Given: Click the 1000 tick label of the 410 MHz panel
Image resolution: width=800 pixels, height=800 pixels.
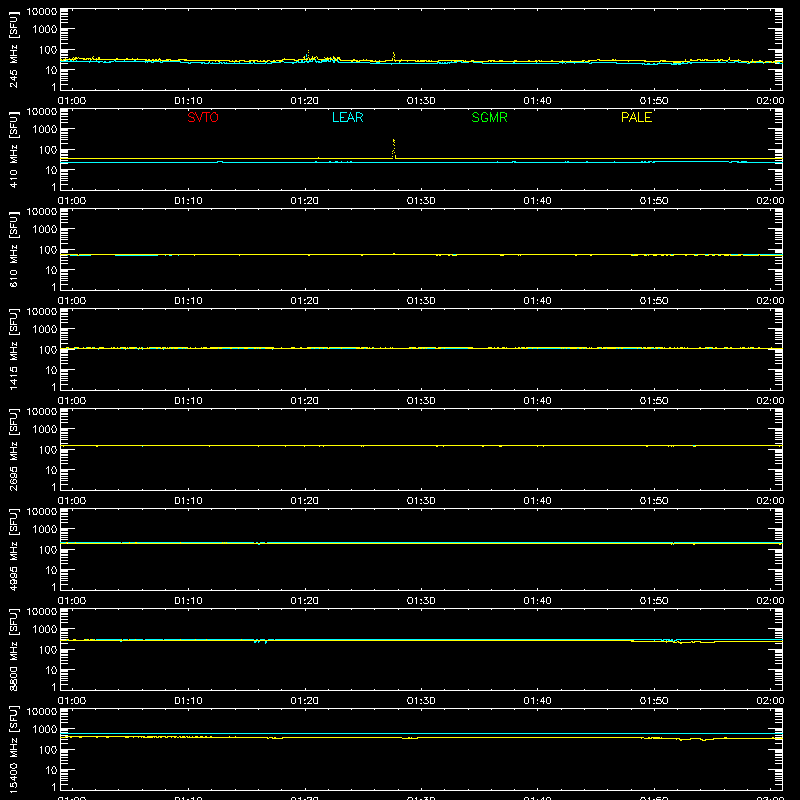Looking at the screenshot, I should (x=45, y=130).
